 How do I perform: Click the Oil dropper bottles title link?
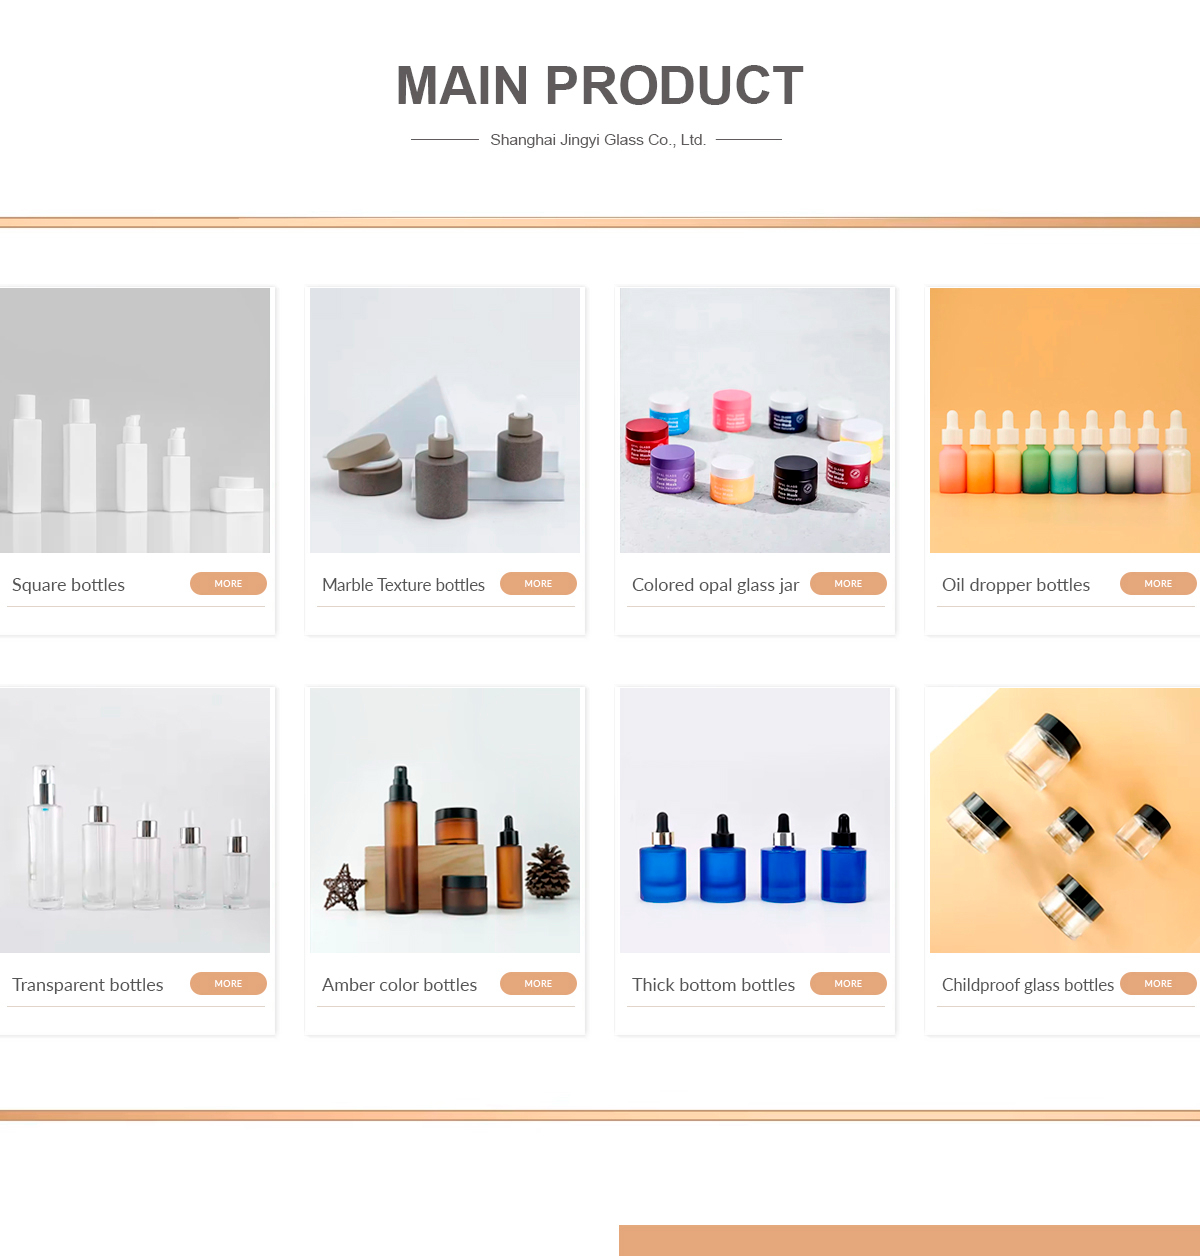tap(1016, 585)
